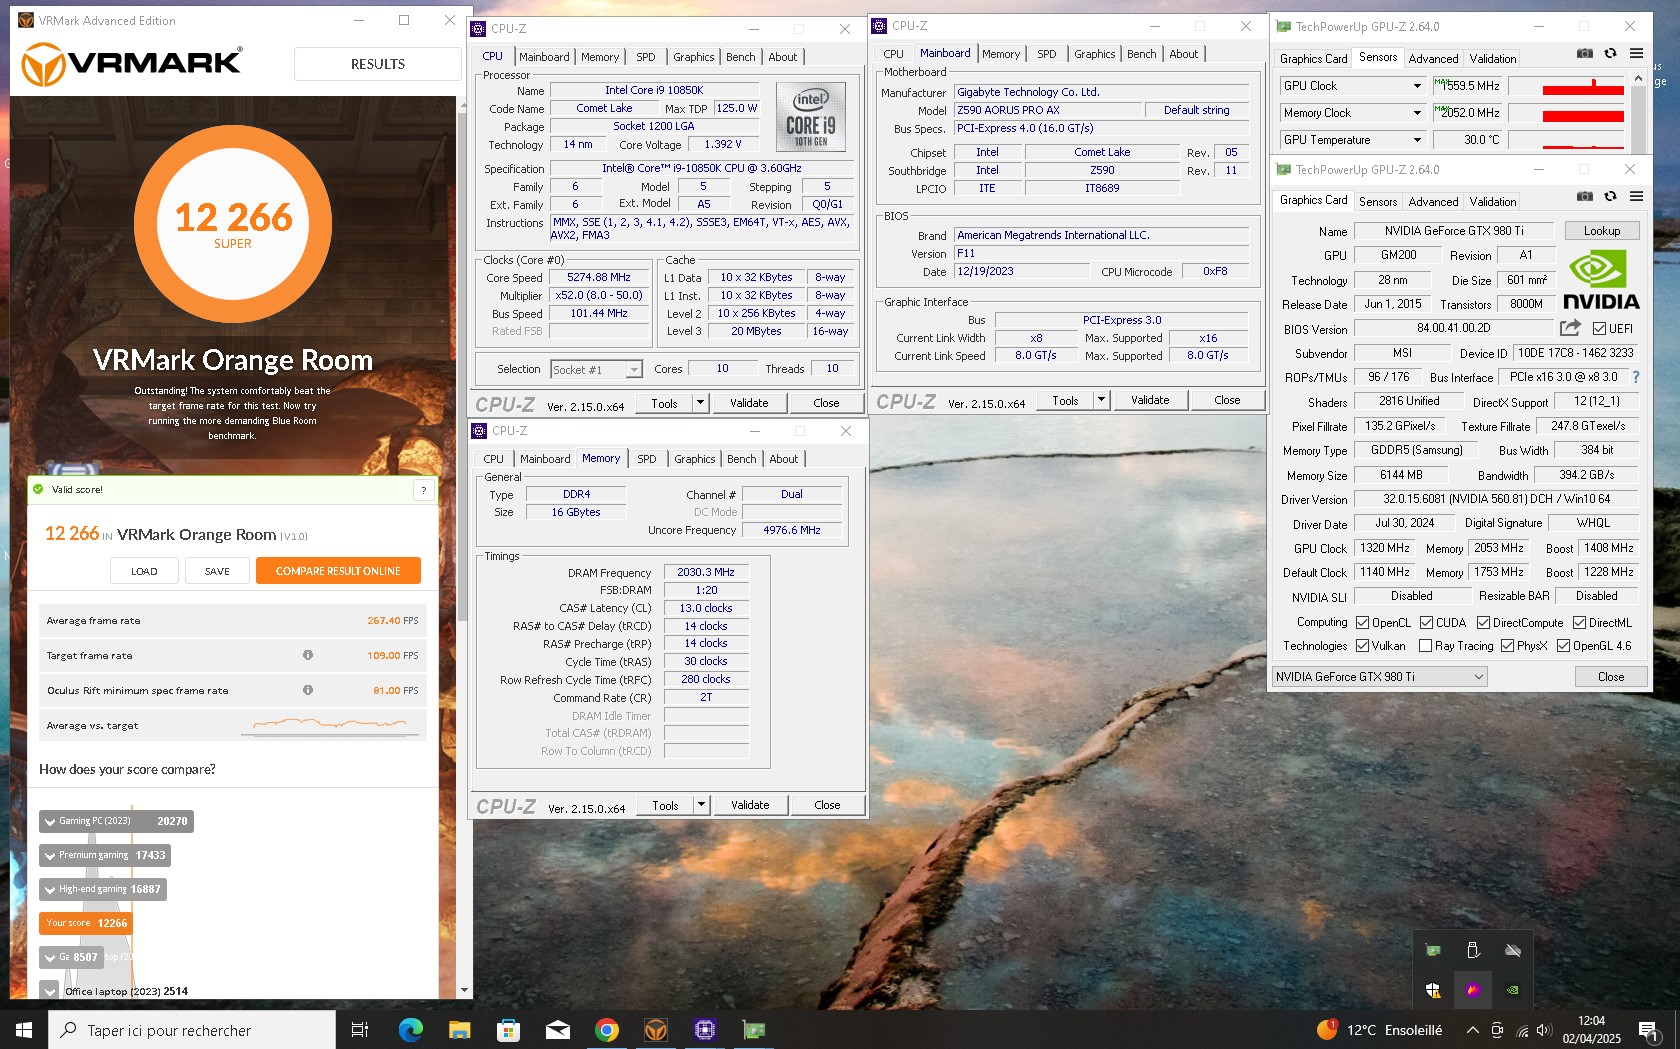Click OneDrive cloud icon in tray popup
This screenshot has width=1680, height=1049.
point(1513,950)
